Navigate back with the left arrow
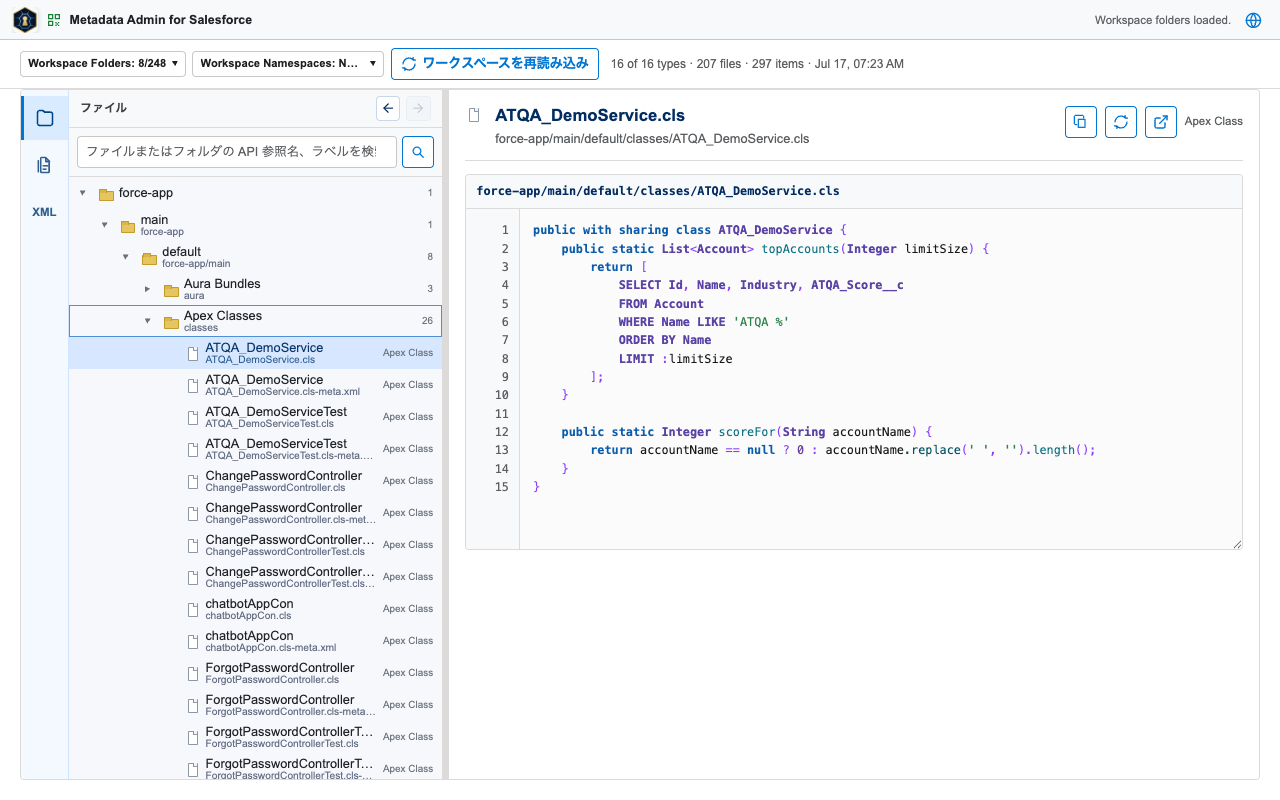 [x=389, y=108]
